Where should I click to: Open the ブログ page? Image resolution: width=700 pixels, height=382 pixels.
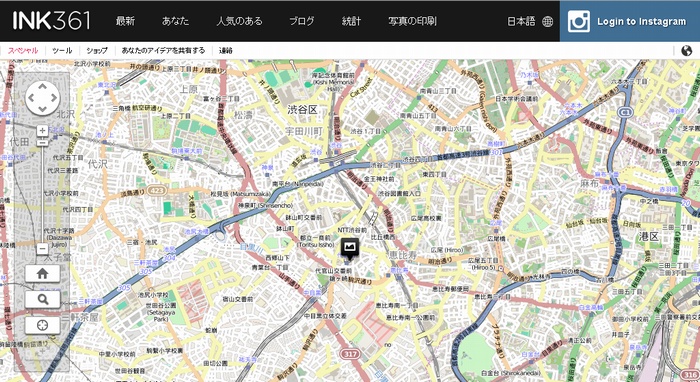(x=301, y=21)
